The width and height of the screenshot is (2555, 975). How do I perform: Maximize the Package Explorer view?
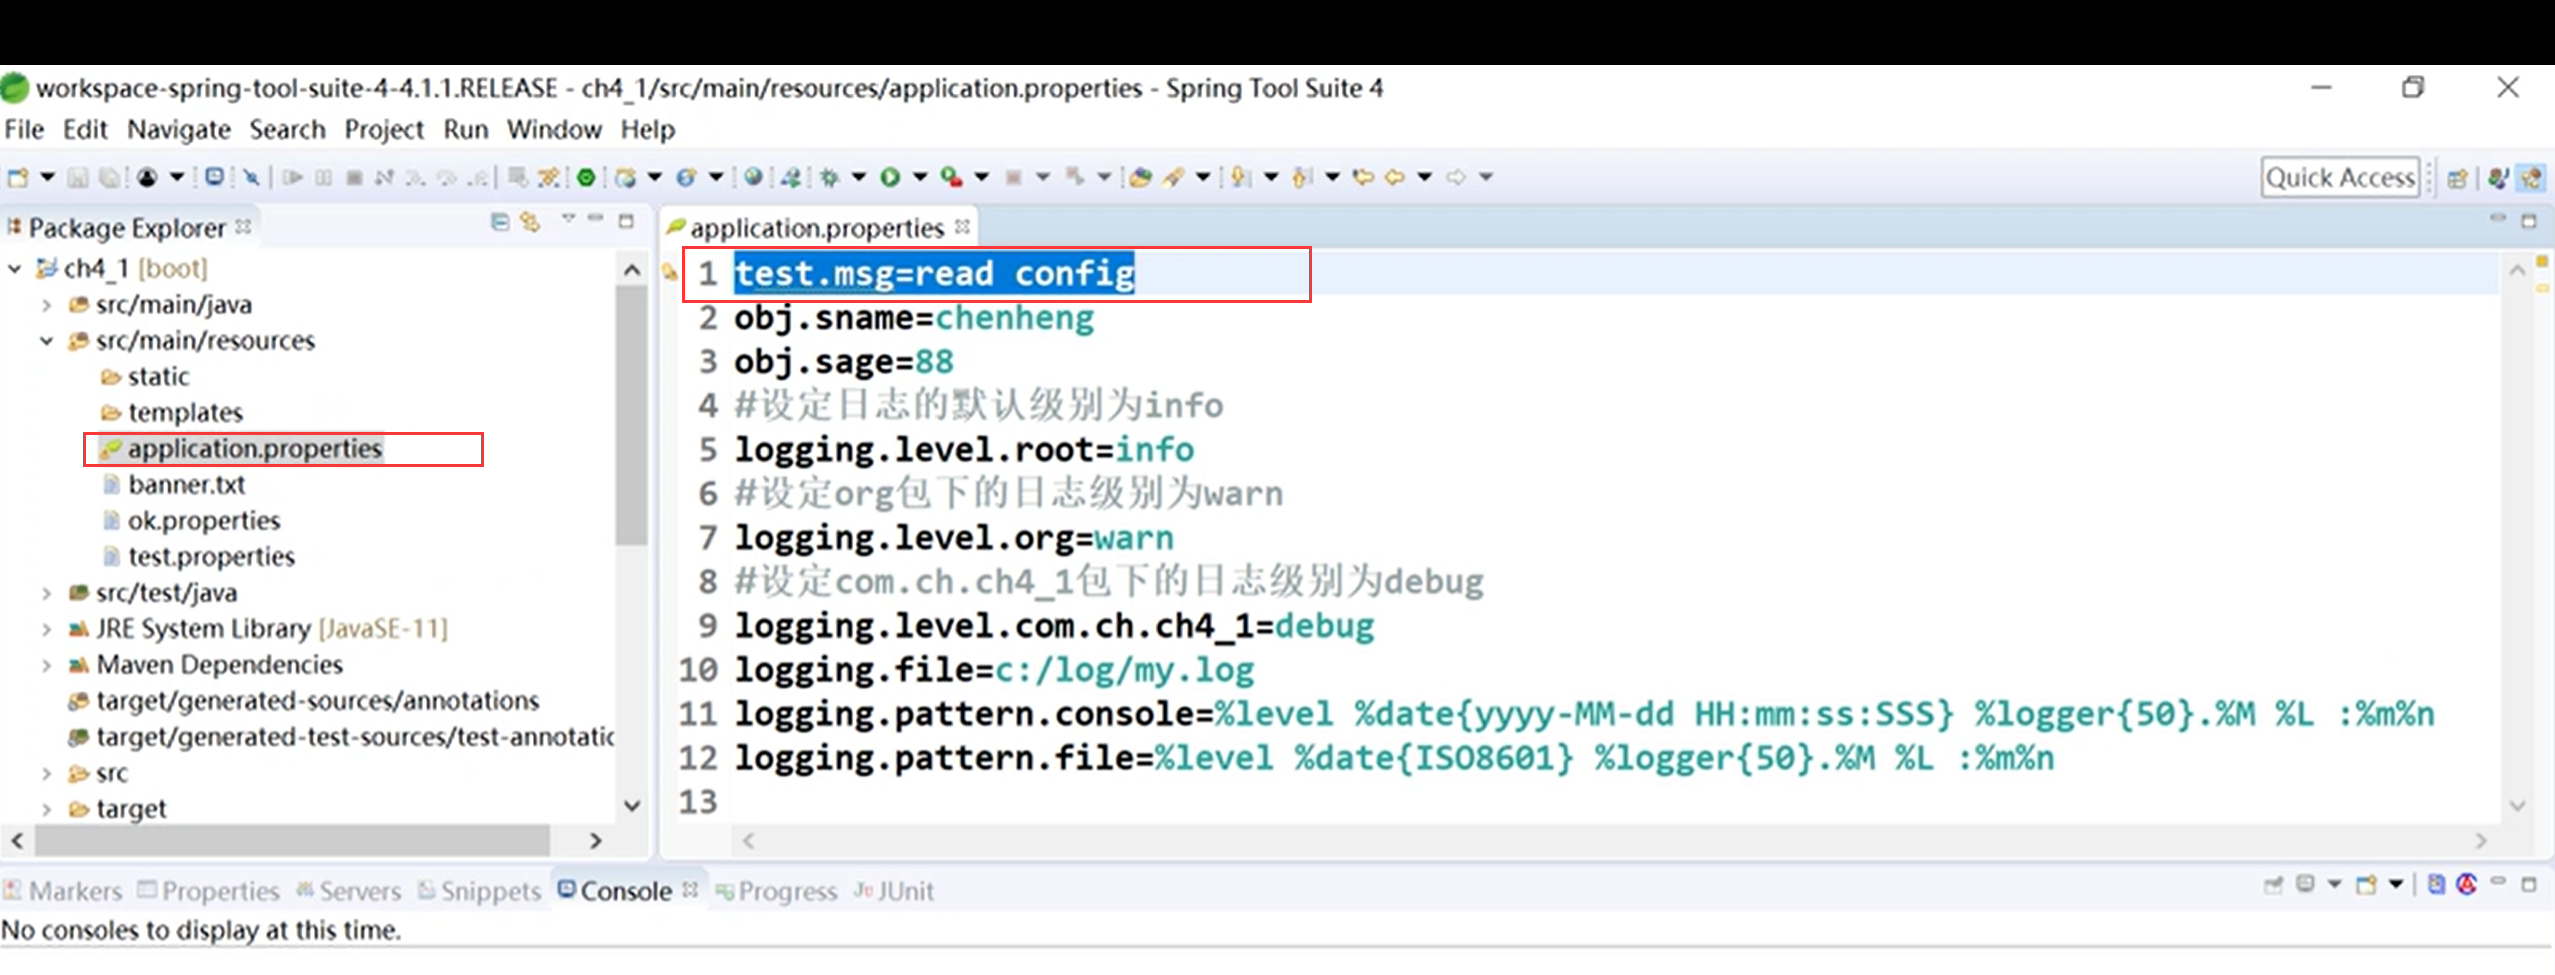(x=627, y=221)
